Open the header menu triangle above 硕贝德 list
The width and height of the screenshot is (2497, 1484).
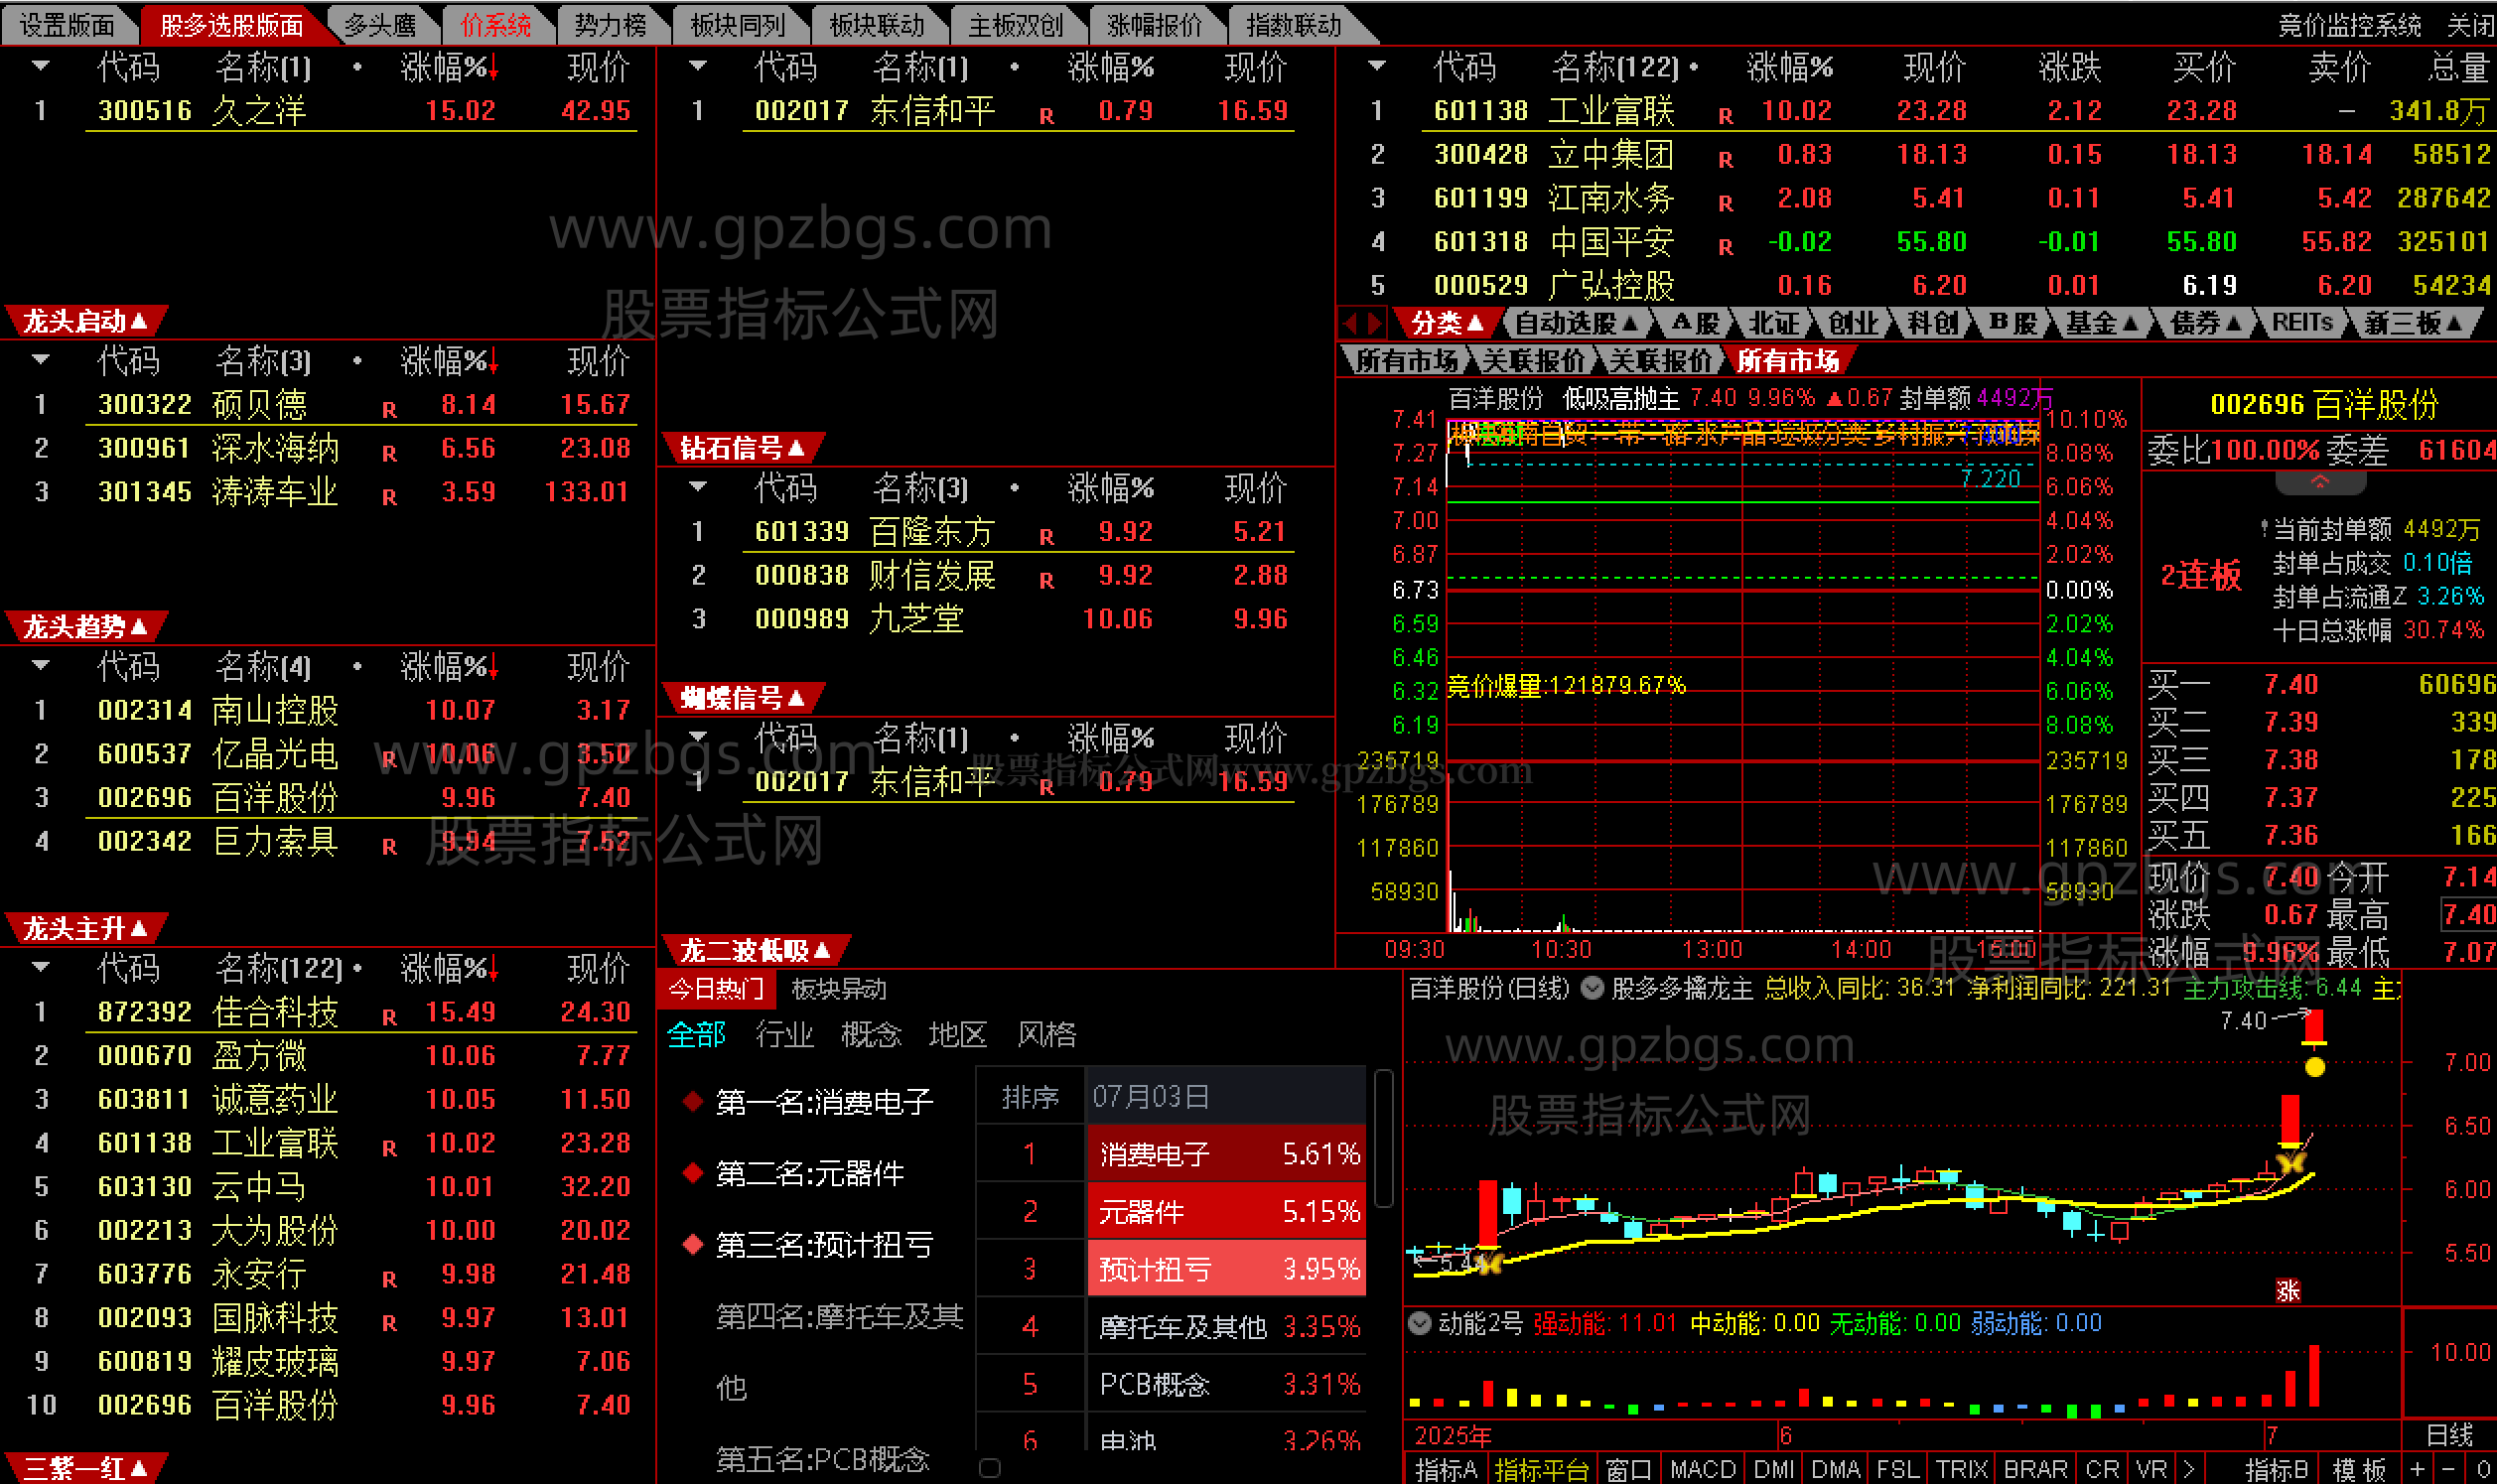pyautogui.click(x=41, y=360)
